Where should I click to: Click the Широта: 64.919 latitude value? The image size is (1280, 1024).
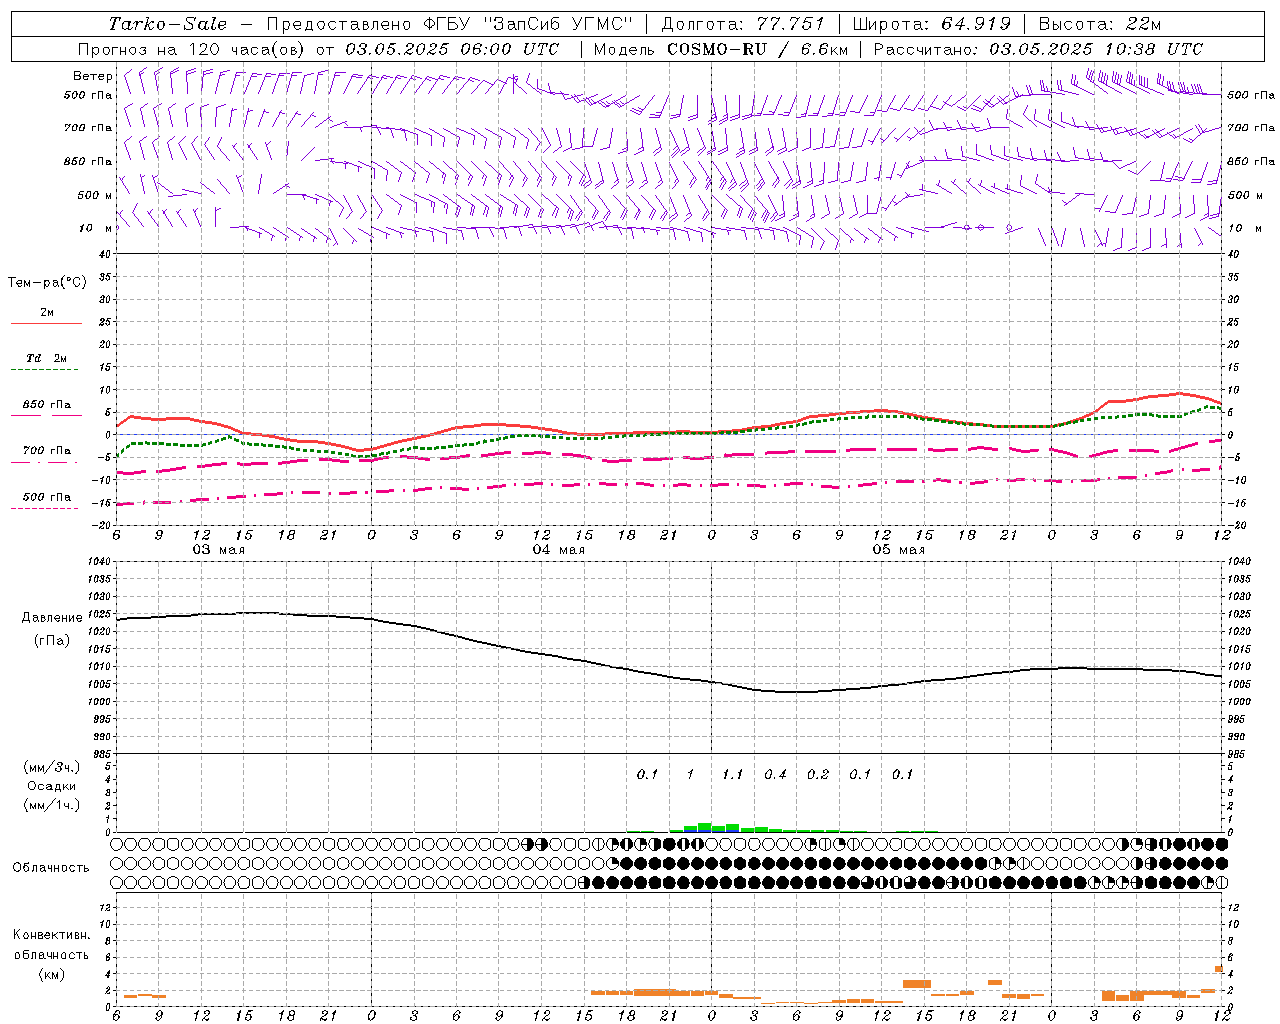click(x=932, y=24)
